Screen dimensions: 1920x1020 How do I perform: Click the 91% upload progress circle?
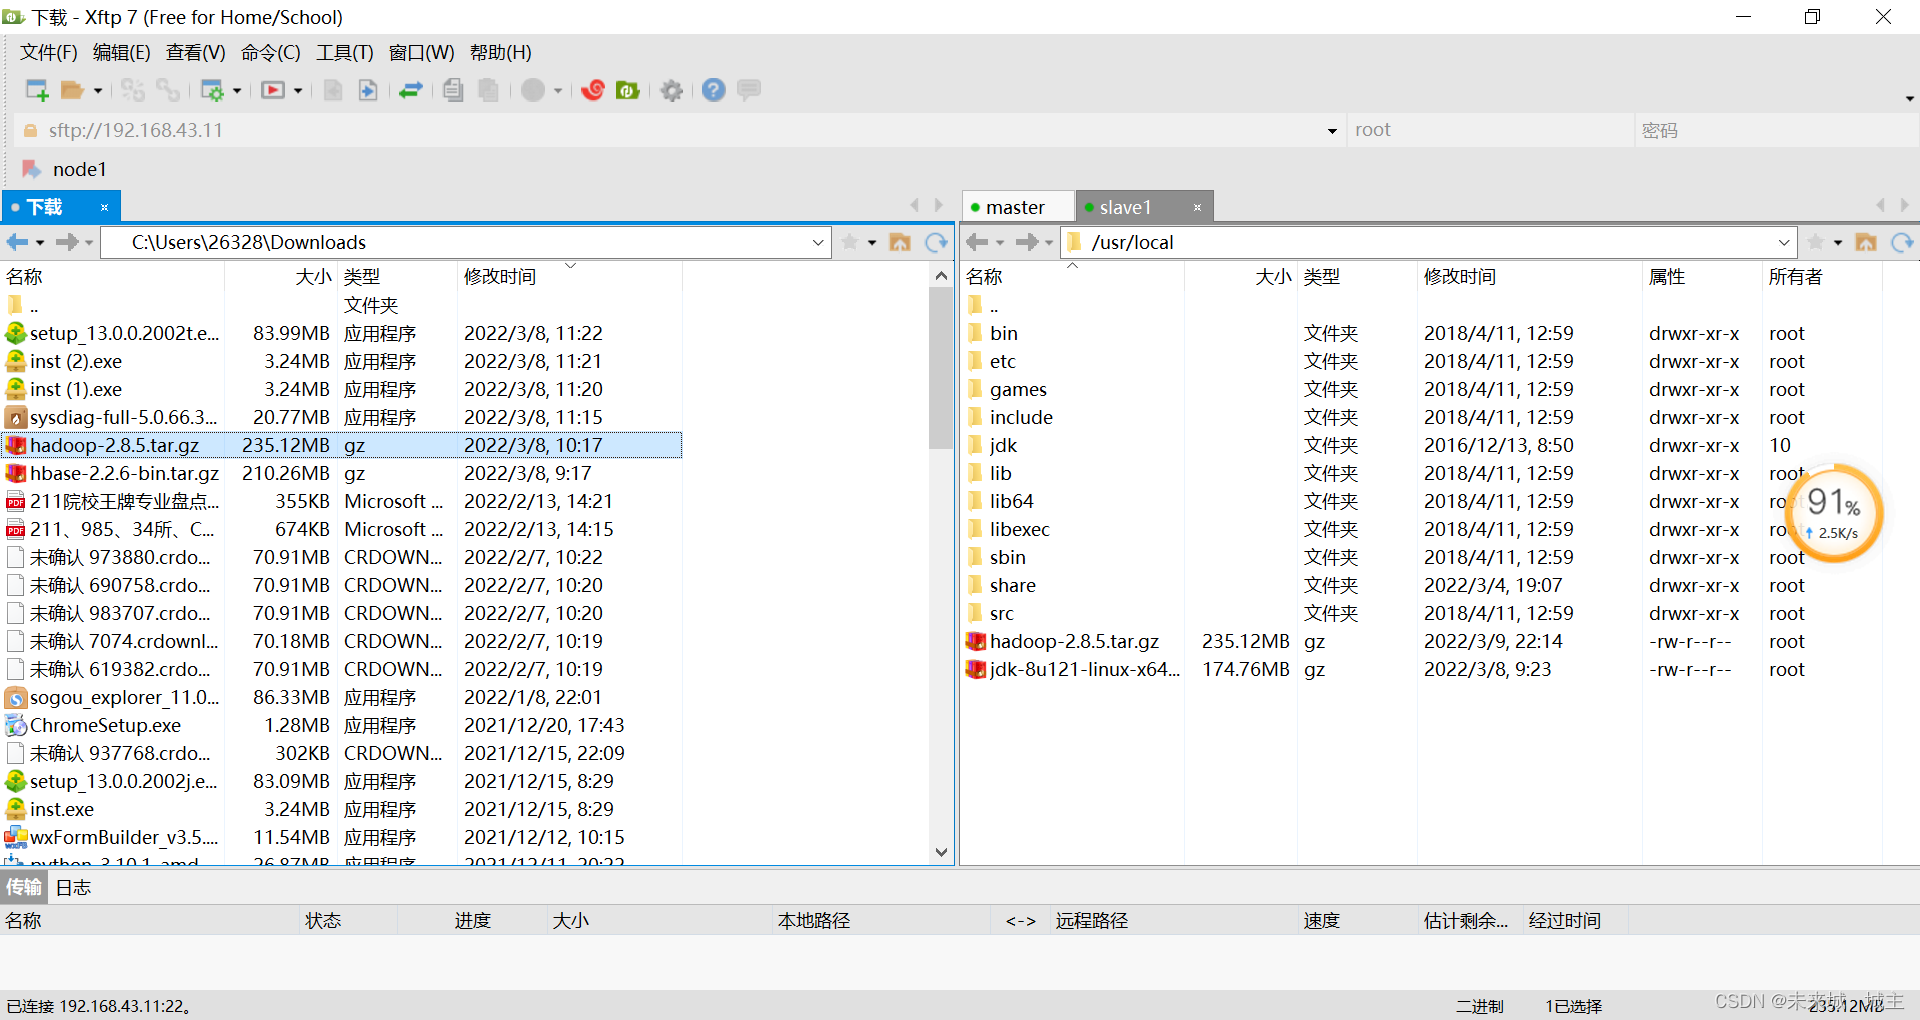point(1832,513)
